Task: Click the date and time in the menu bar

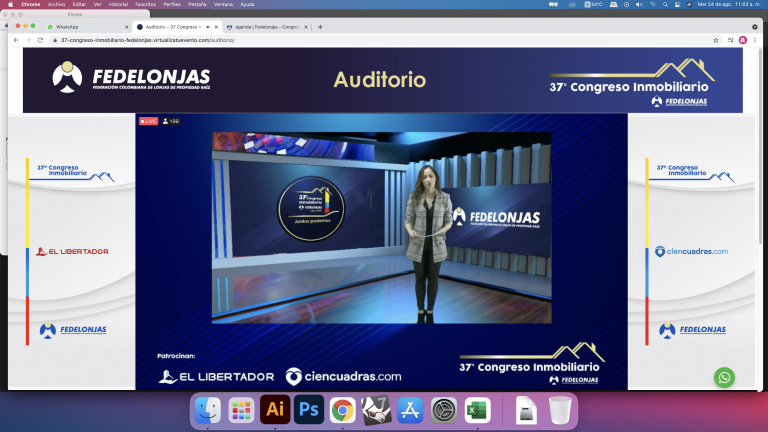Action: click(x=729, y=4)
